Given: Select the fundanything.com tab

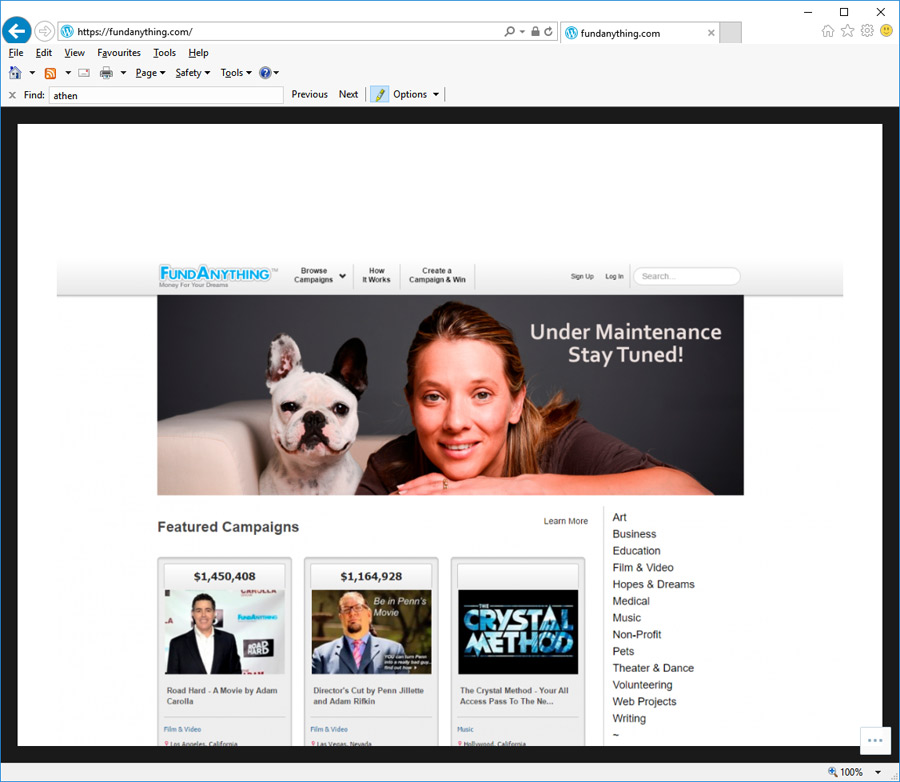Looking at the screenshot, I should pos(639,33).
